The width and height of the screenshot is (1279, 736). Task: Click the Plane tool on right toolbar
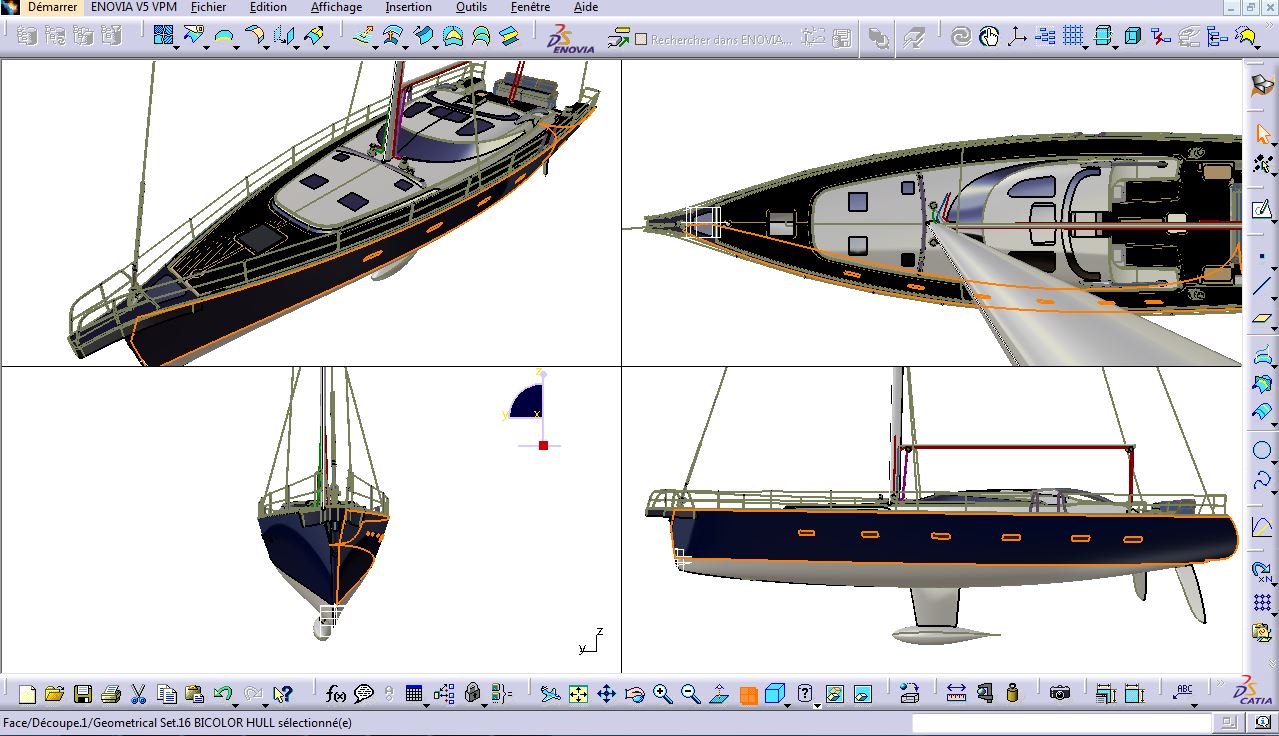click(1262, 319)
